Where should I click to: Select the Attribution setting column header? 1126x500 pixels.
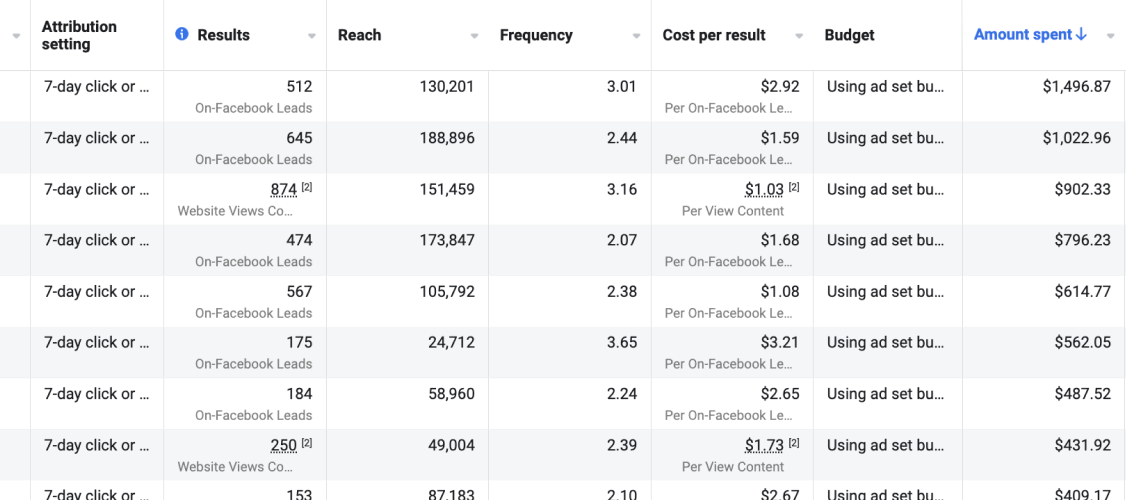(x=79, y=35)
